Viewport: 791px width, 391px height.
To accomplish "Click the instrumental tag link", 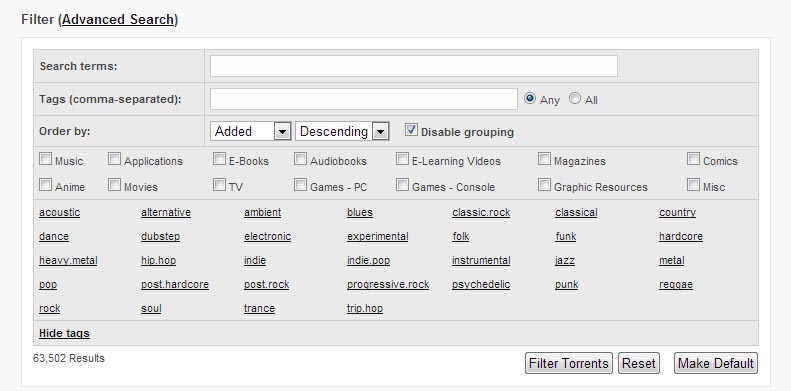I will (481, 261).
